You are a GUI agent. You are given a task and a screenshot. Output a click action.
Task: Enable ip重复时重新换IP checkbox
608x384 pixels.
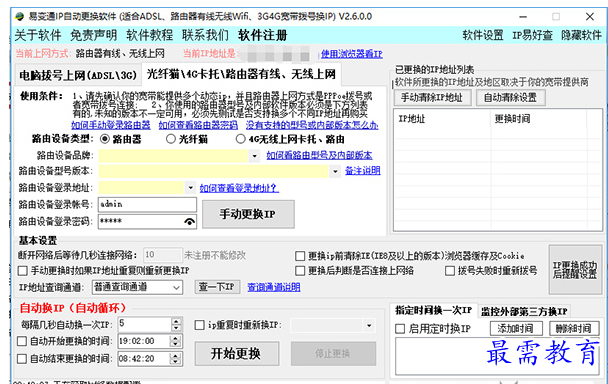click(x=199, y=325)
